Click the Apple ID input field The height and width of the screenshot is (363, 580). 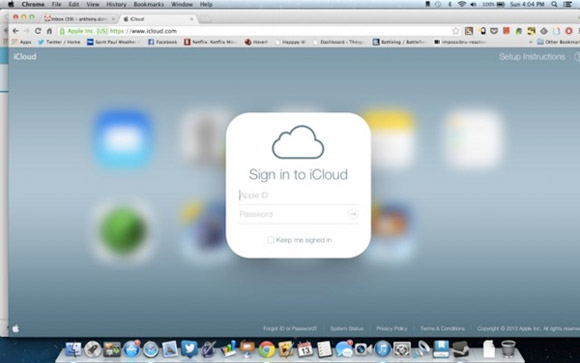click(x=299, y=195)
